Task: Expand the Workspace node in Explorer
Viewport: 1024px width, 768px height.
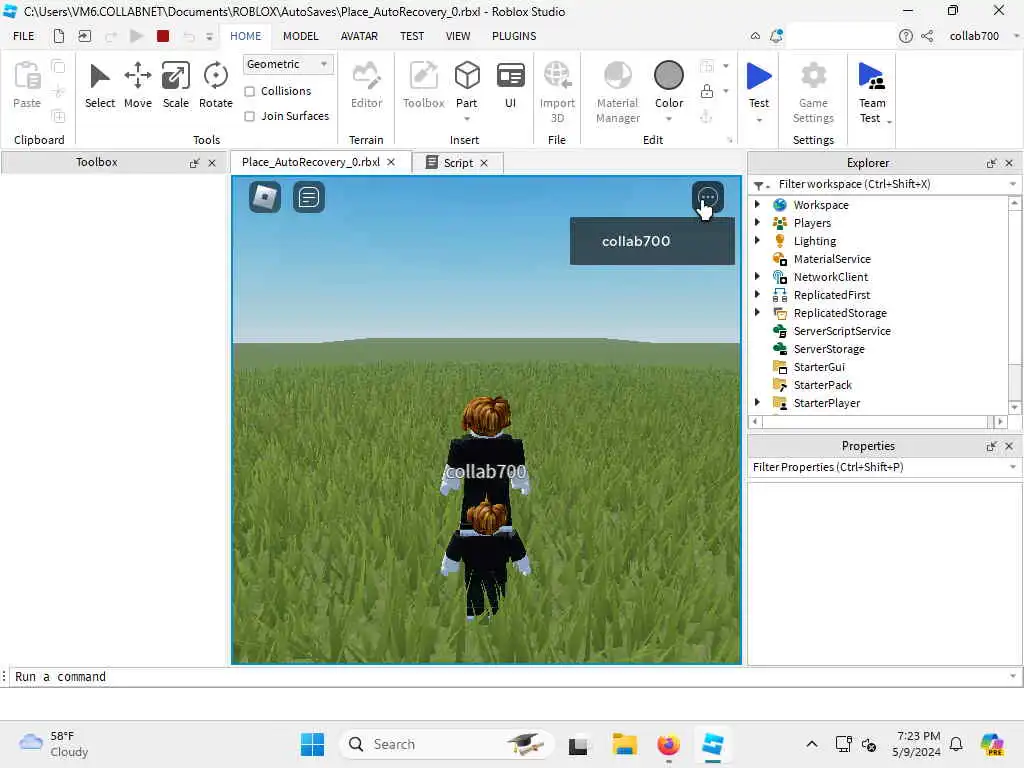Action: [757, 204]
